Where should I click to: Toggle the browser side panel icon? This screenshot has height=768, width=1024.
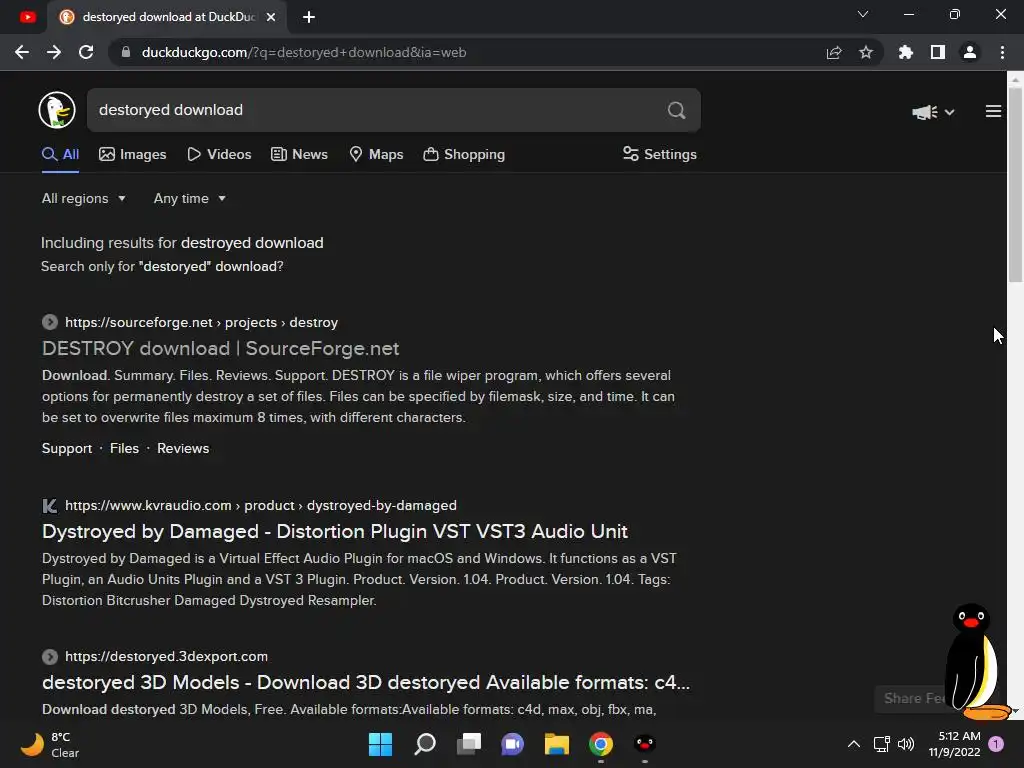pyautogui.click(x=938, y=52)
